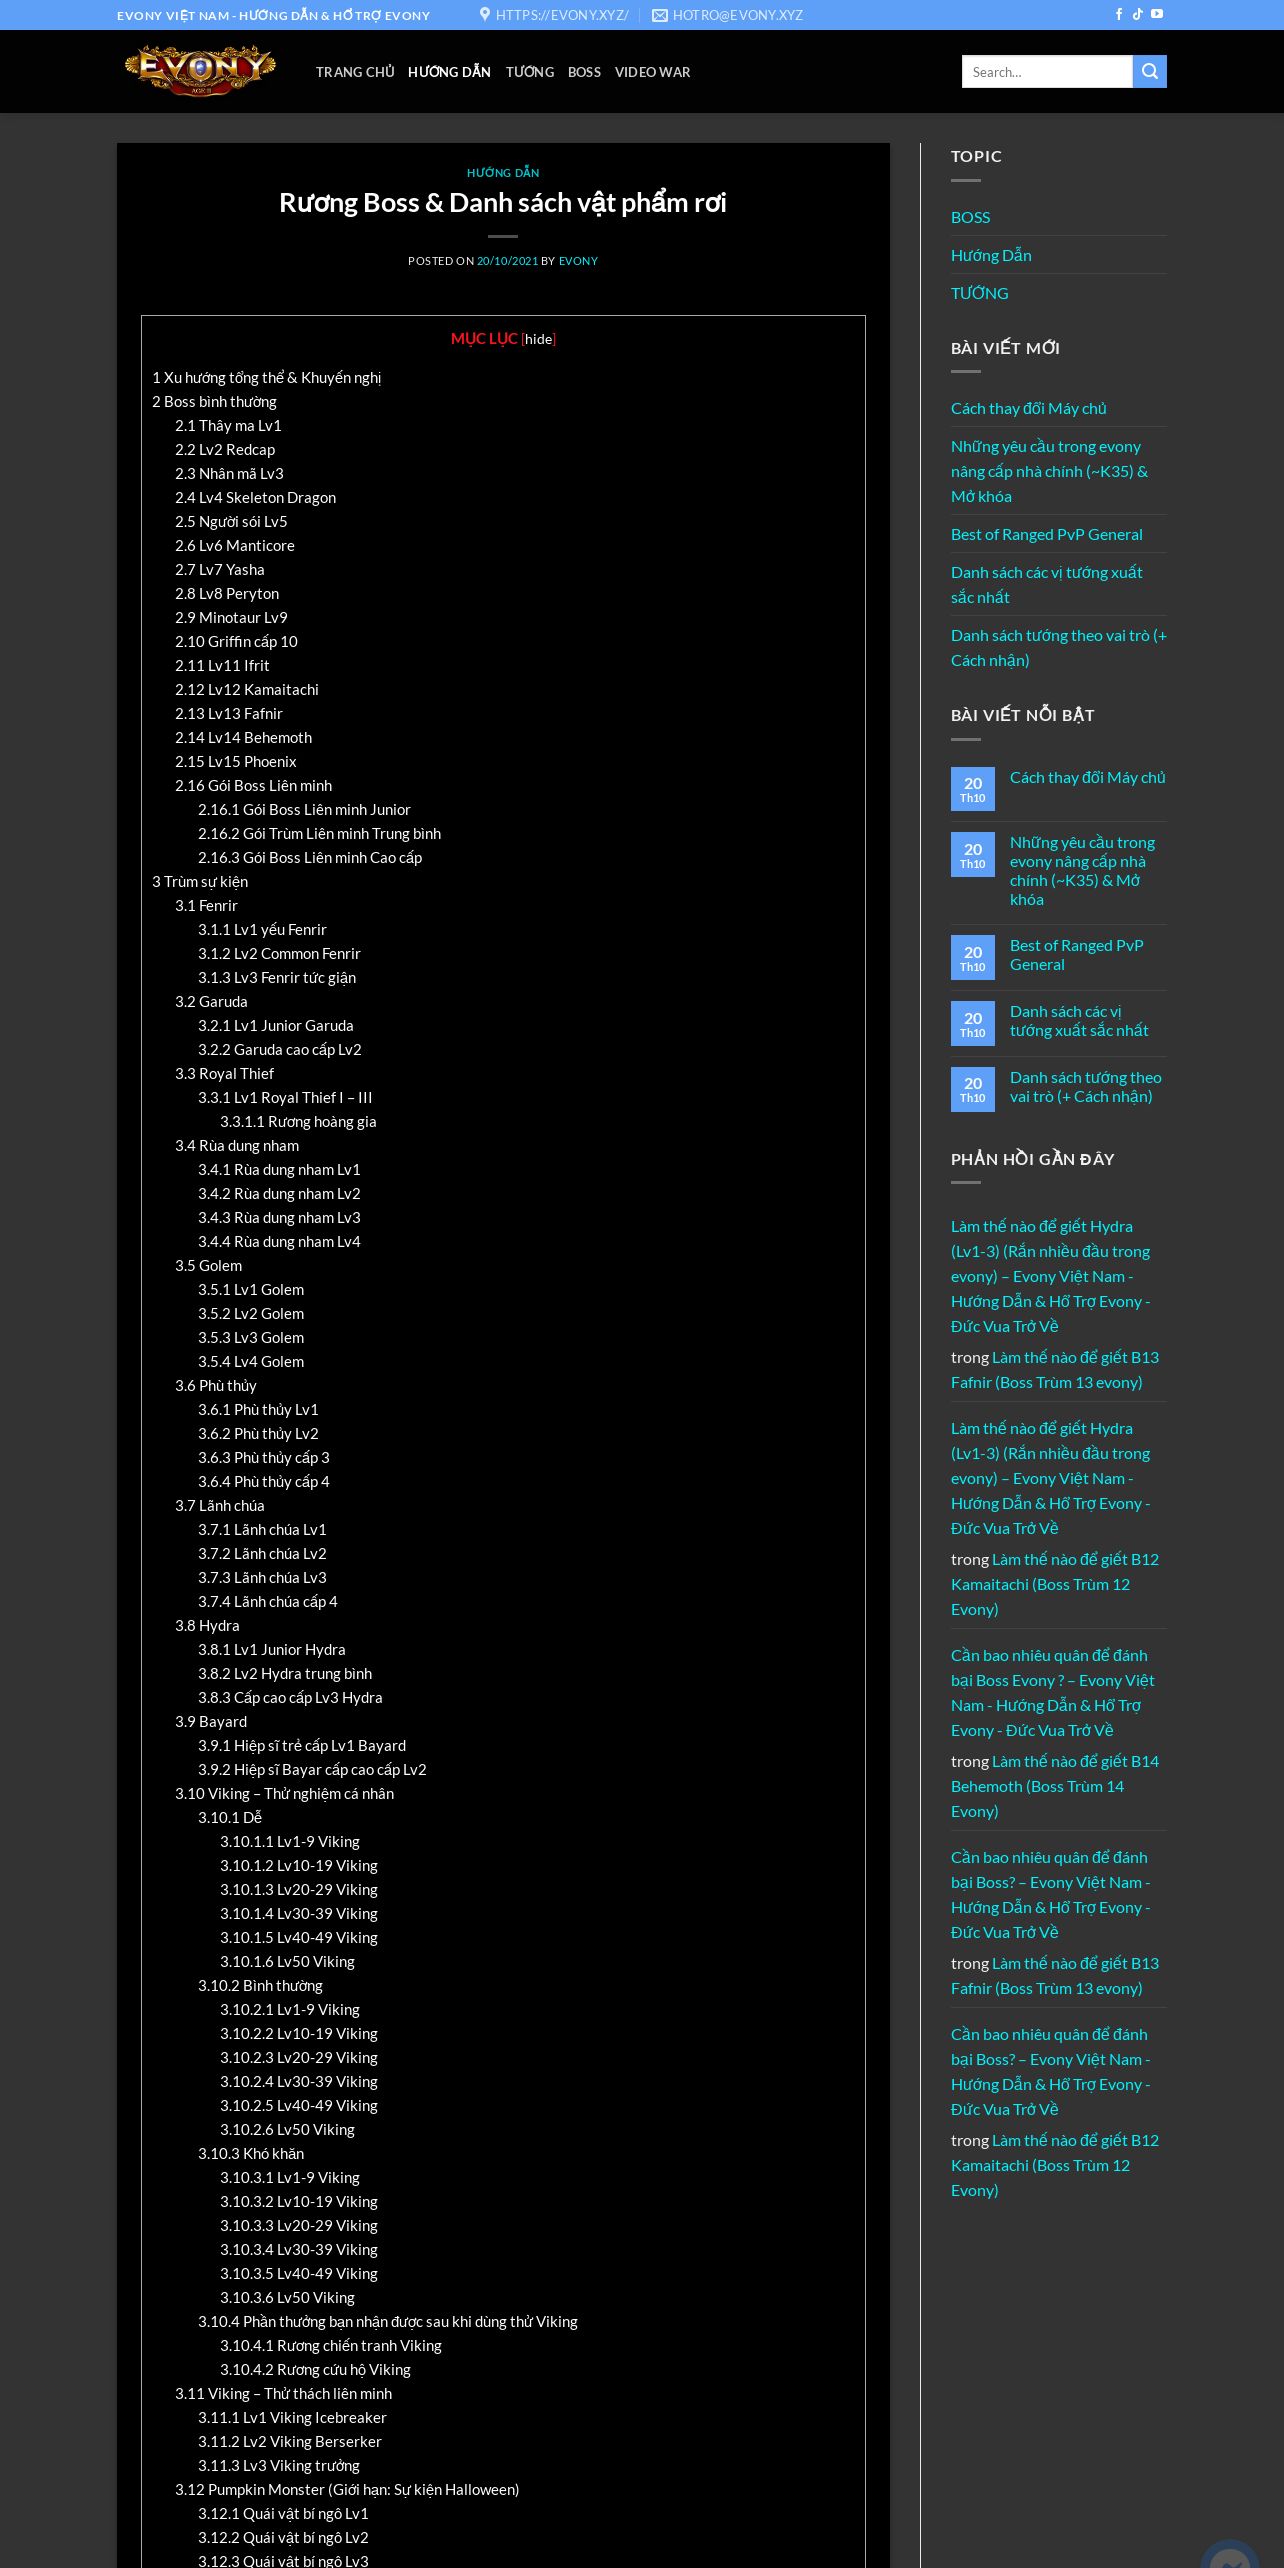Jump to 3.2 Garuda

pyautogui.click(x=211, y=1002)
